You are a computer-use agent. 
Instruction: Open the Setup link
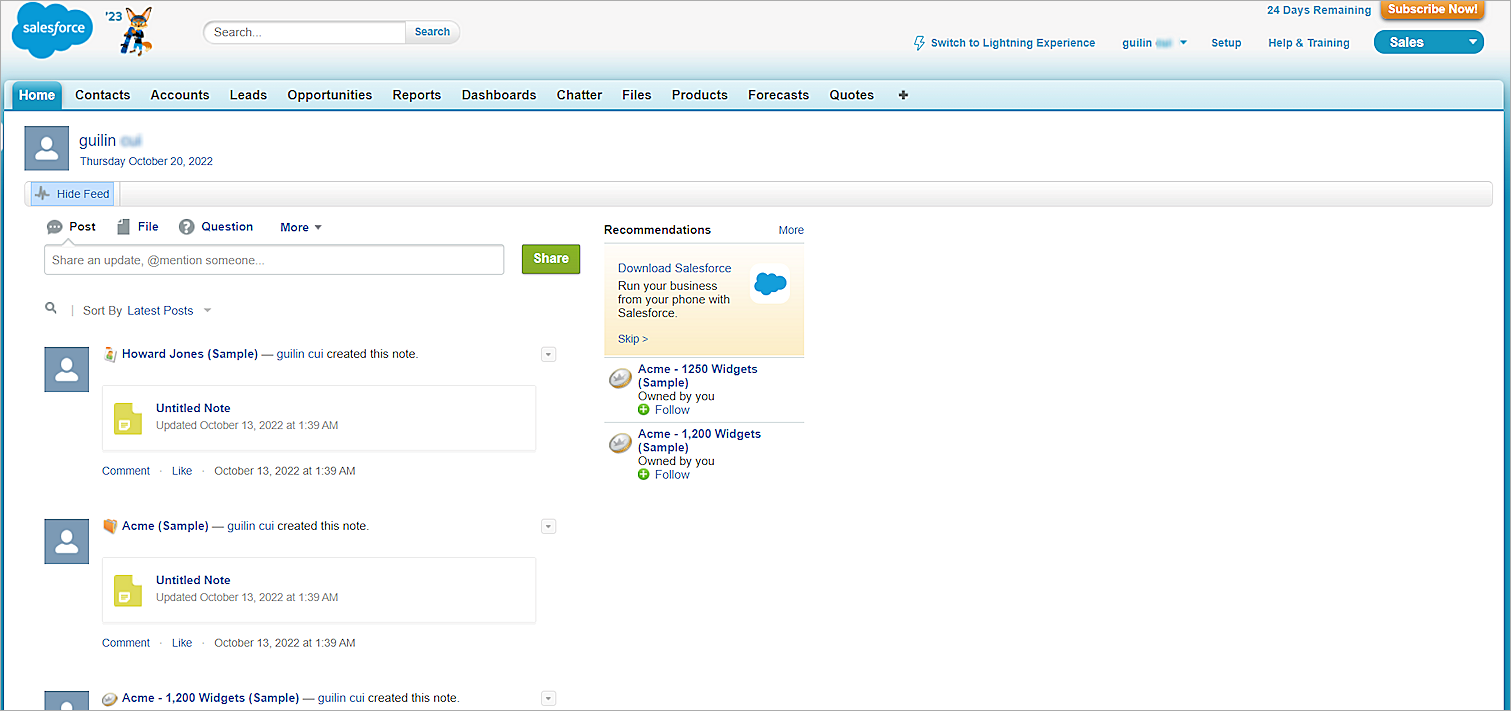[1226, 43]
